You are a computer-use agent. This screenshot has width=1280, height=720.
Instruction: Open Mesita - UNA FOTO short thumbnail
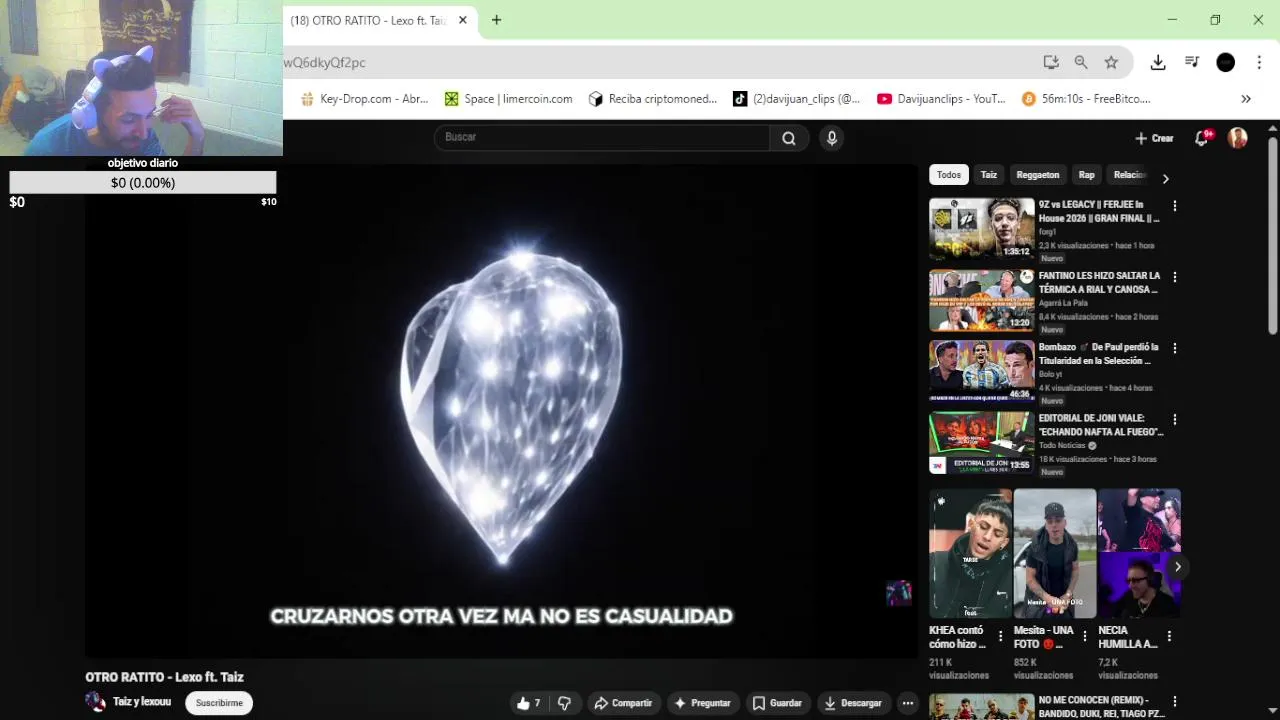(x=1055, y=554)
